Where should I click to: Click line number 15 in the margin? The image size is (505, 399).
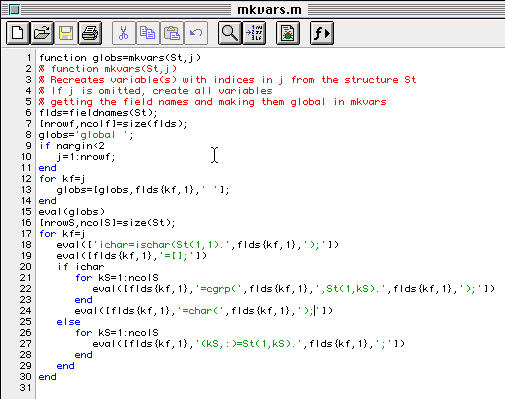point(26,212)
